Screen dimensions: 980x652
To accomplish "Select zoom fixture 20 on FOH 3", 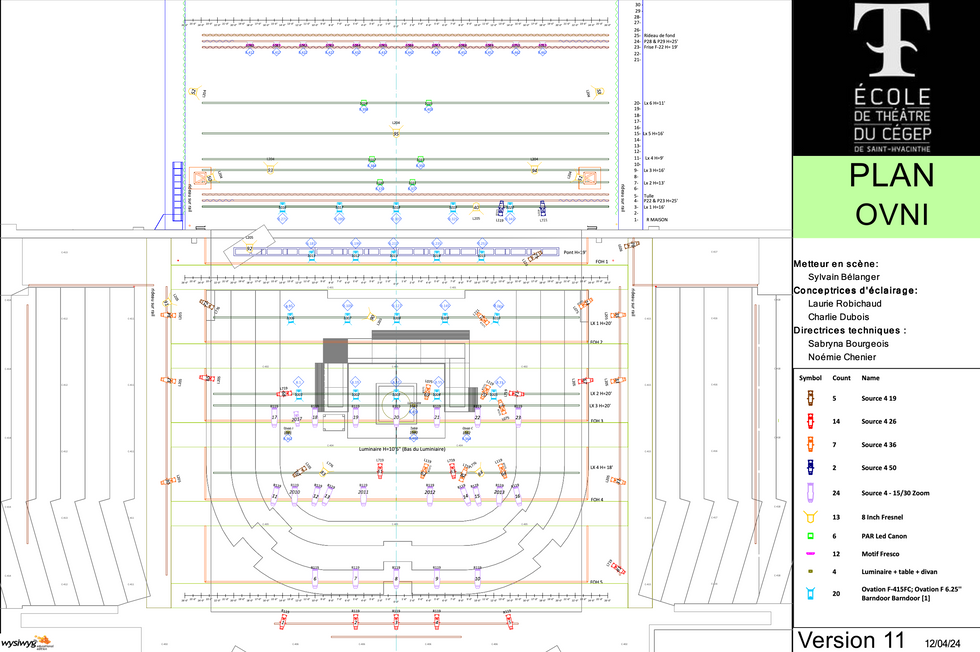I will pos(396,417).
